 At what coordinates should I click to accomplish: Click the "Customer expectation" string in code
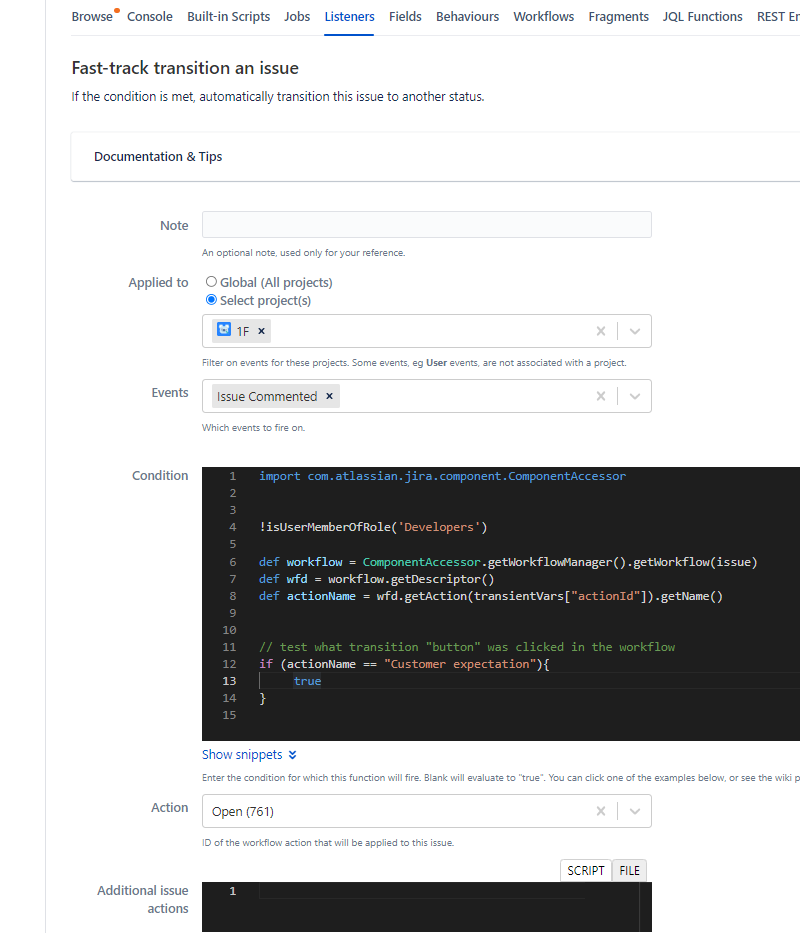pos(460,664)
